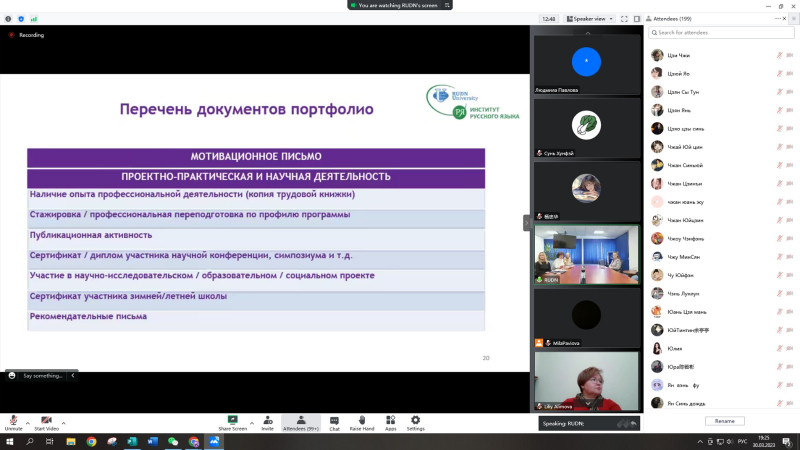Open the Apps icon in the toolbar
The height and width of the screenshot is (450, 800).
point(390,421)
